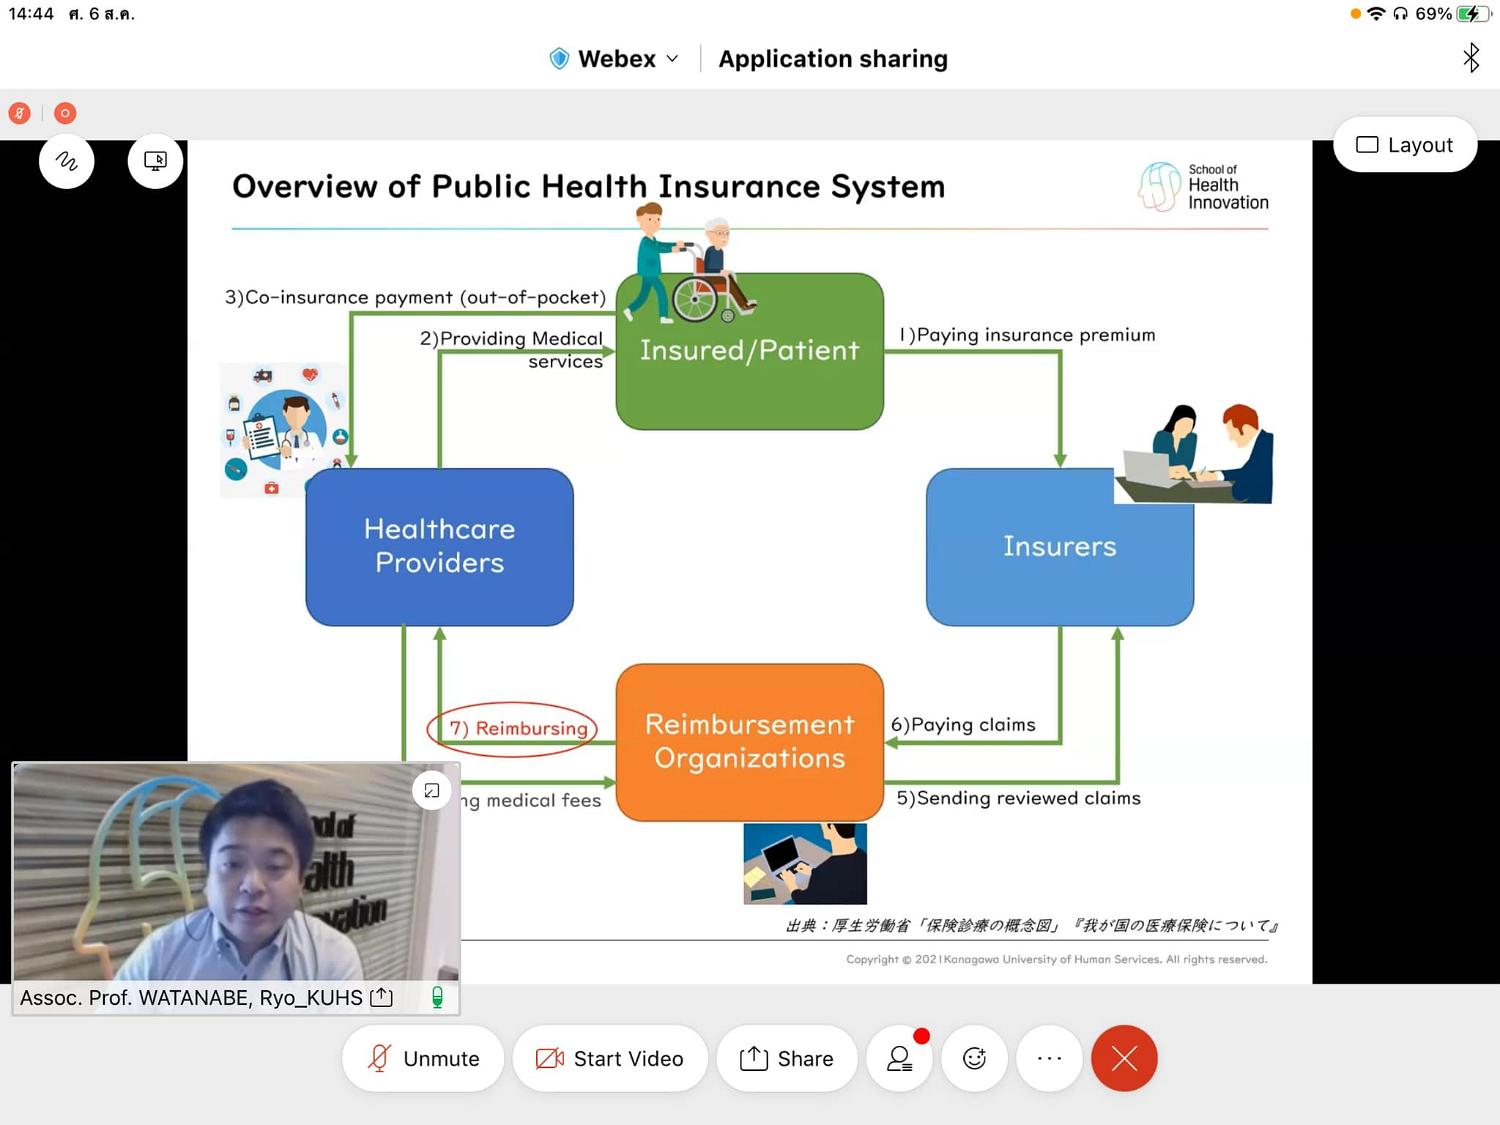
Task: Open the more options ellipsis
Action: (1049, 1058)
